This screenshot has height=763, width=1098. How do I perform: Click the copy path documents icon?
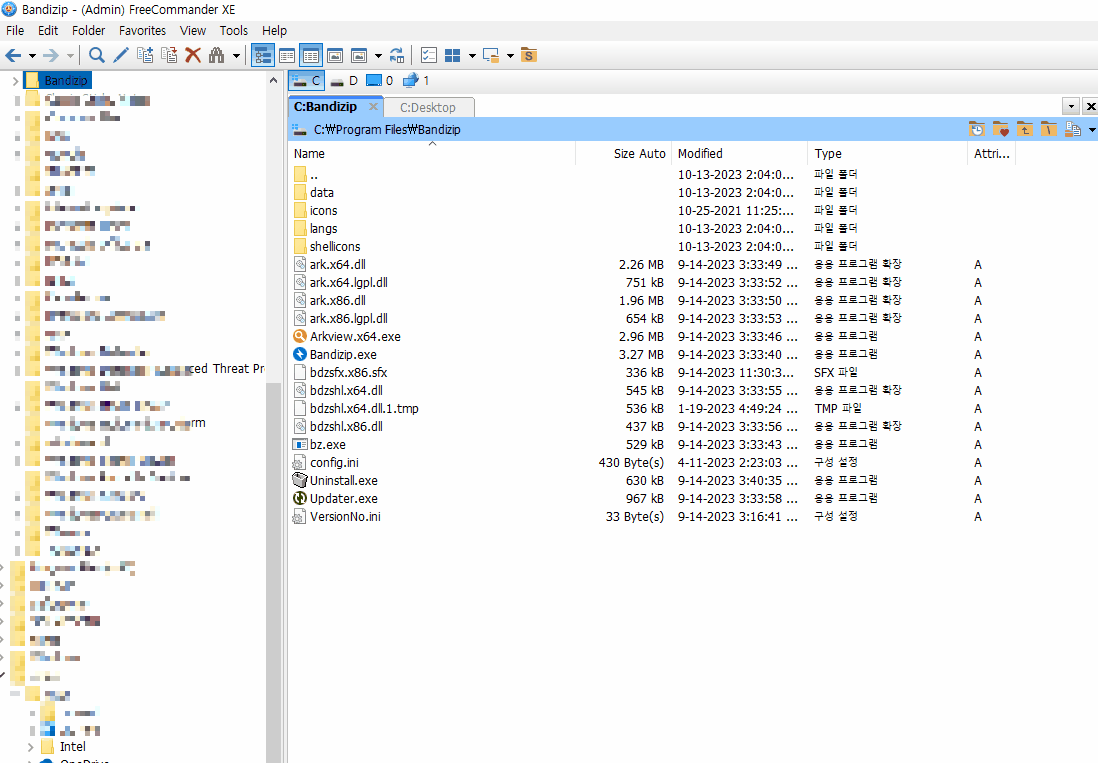(1072, 130)
